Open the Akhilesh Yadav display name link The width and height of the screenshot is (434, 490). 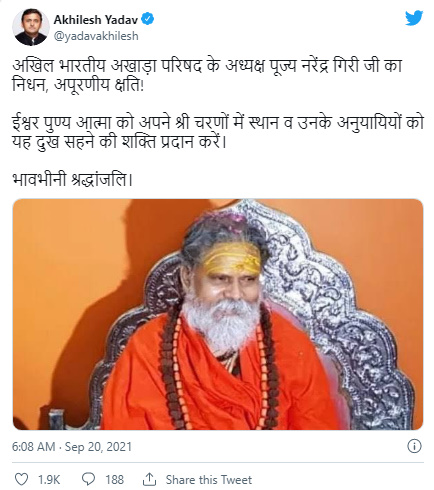tap(96, 20)
